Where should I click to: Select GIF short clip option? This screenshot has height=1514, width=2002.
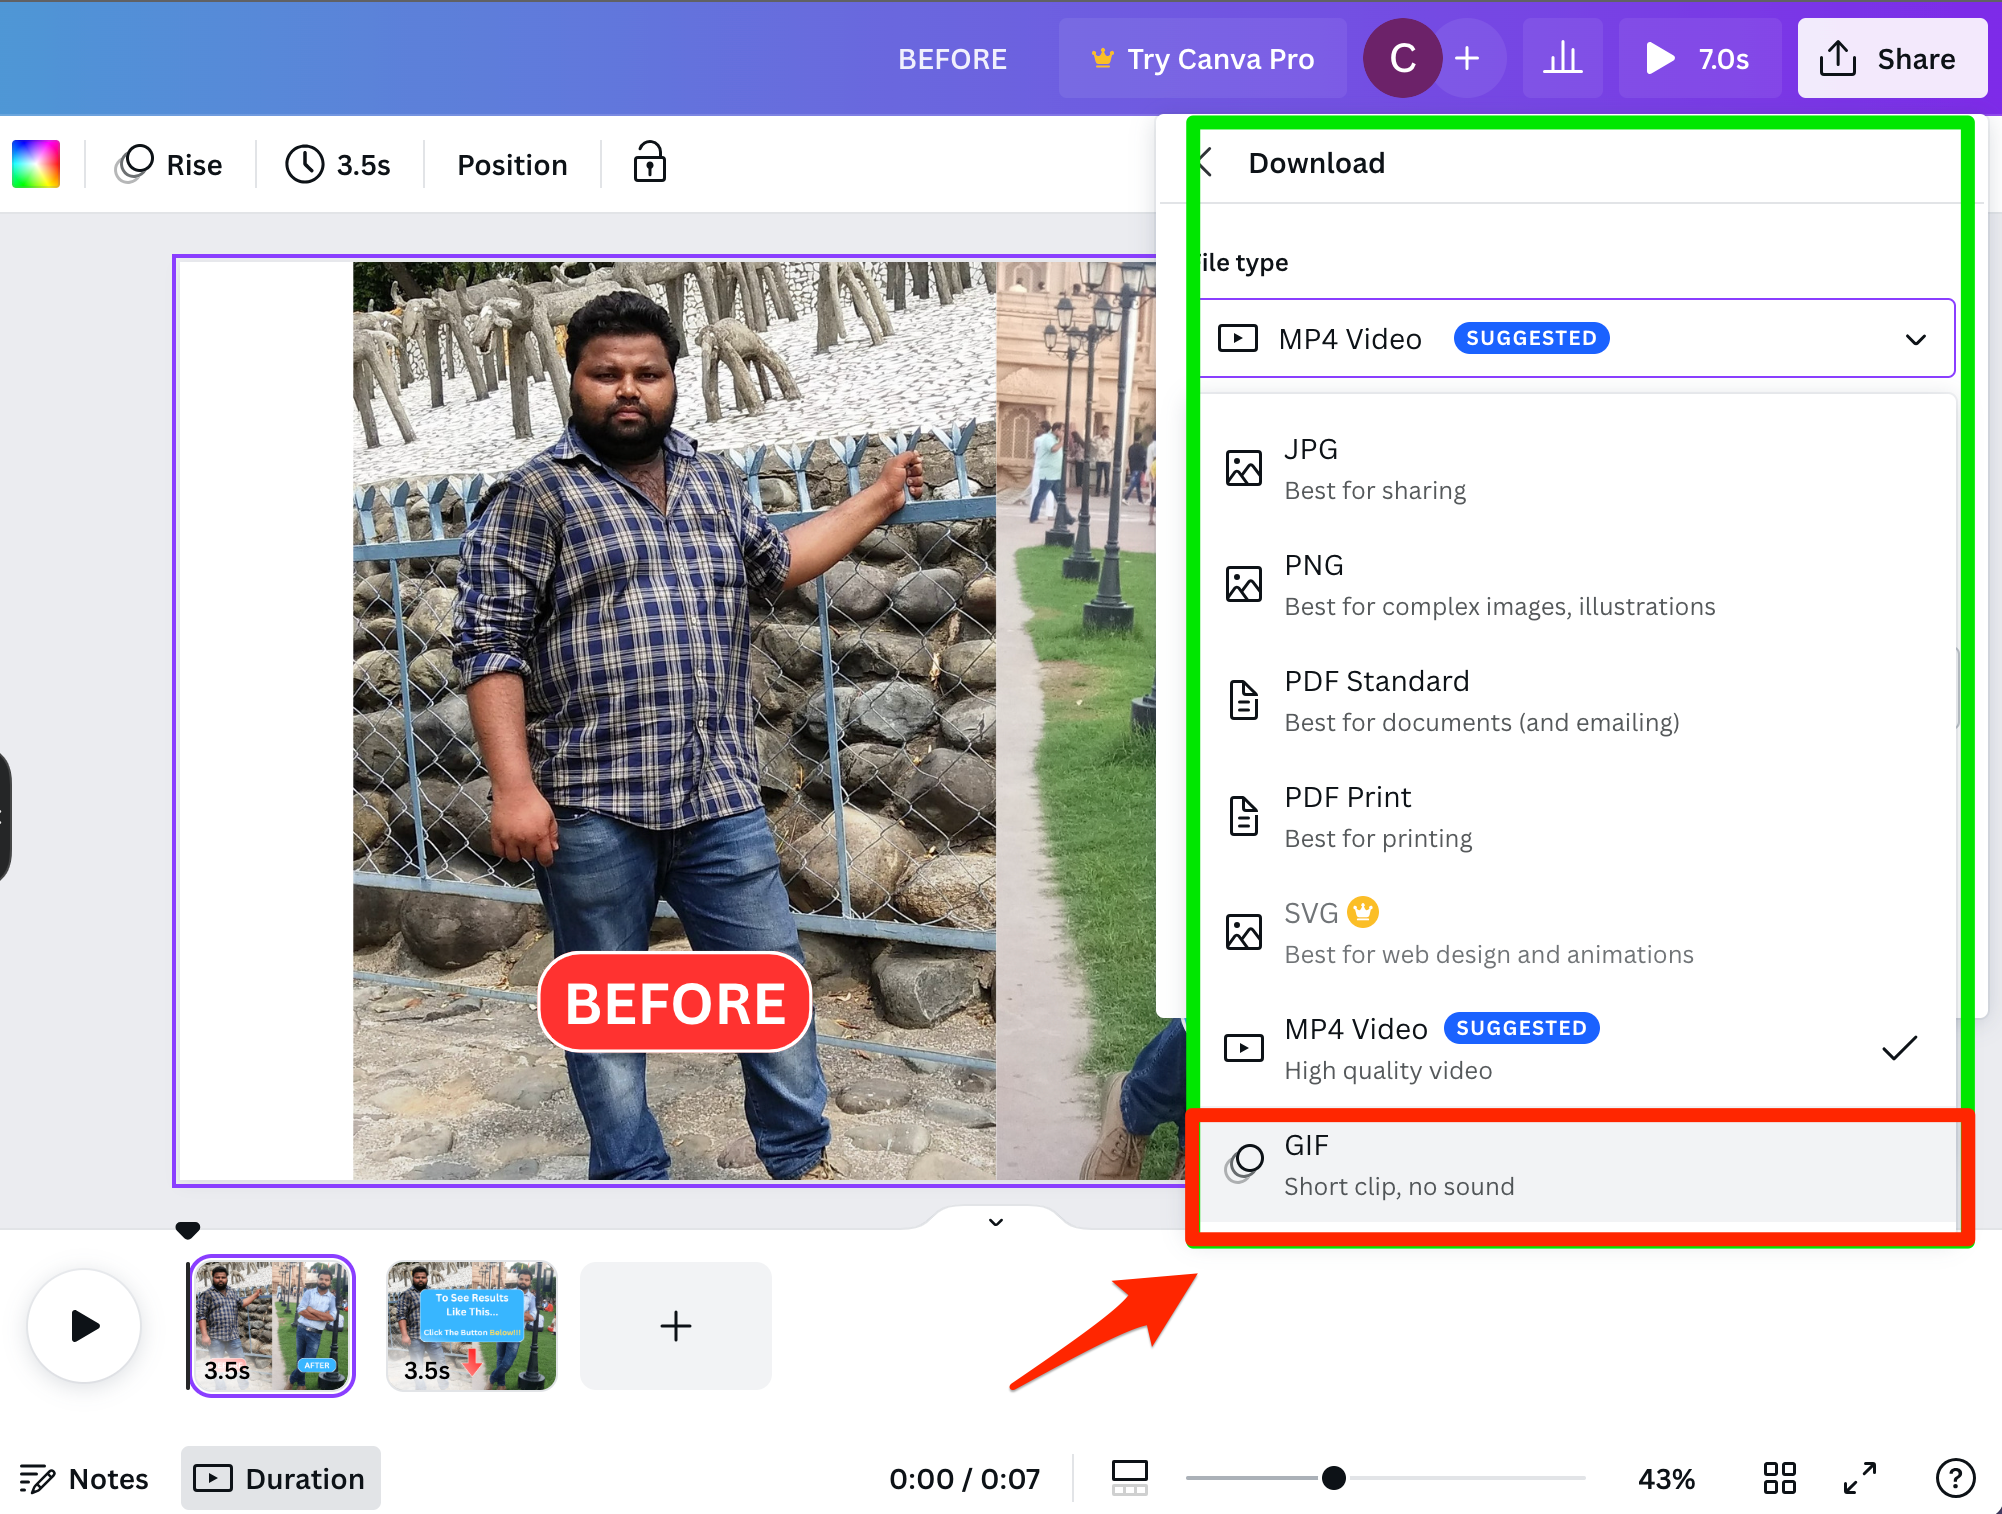pyautogui.click(x=1576, y=1164)
